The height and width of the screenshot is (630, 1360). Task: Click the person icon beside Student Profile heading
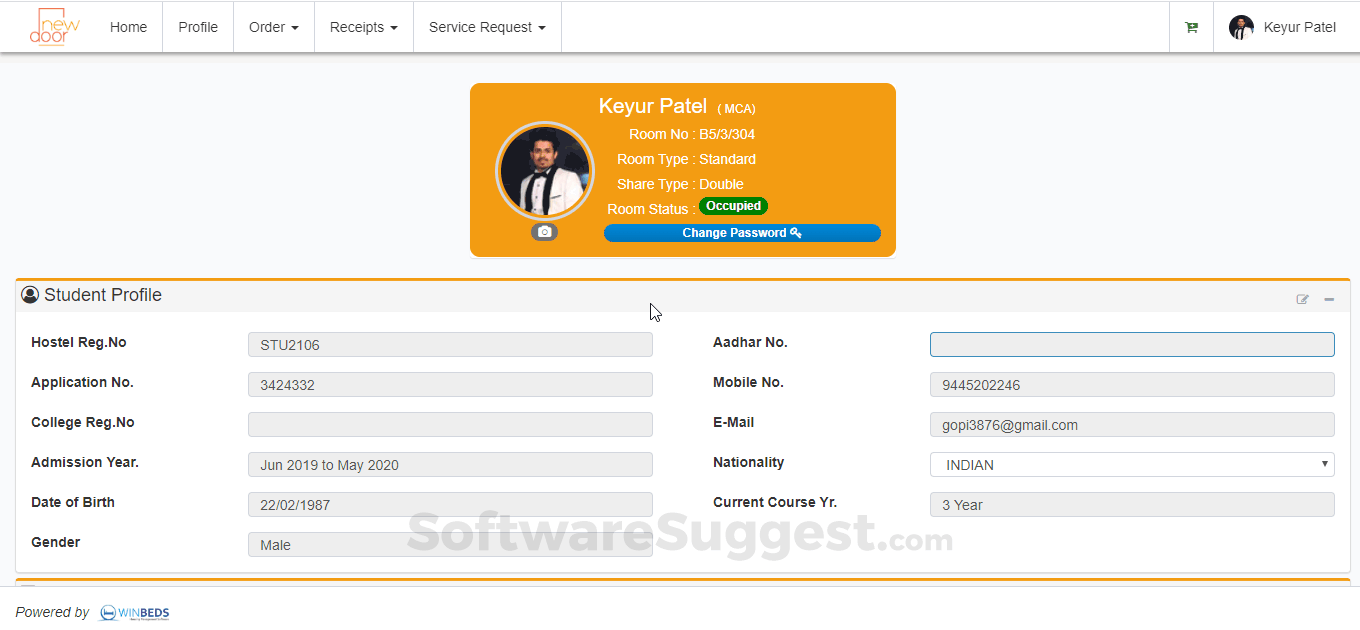click(29, 294)
